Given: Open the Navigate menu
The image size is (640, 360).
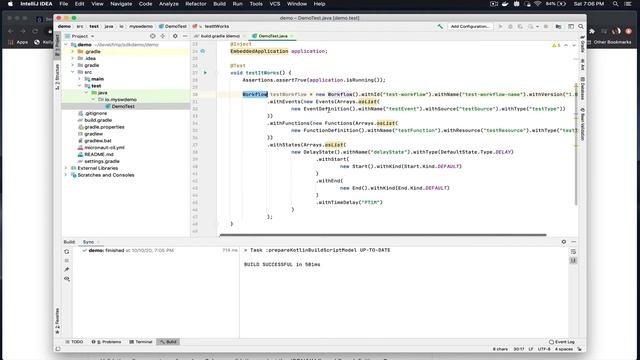Looking at the screenshot, I should (x=121, y=4).
